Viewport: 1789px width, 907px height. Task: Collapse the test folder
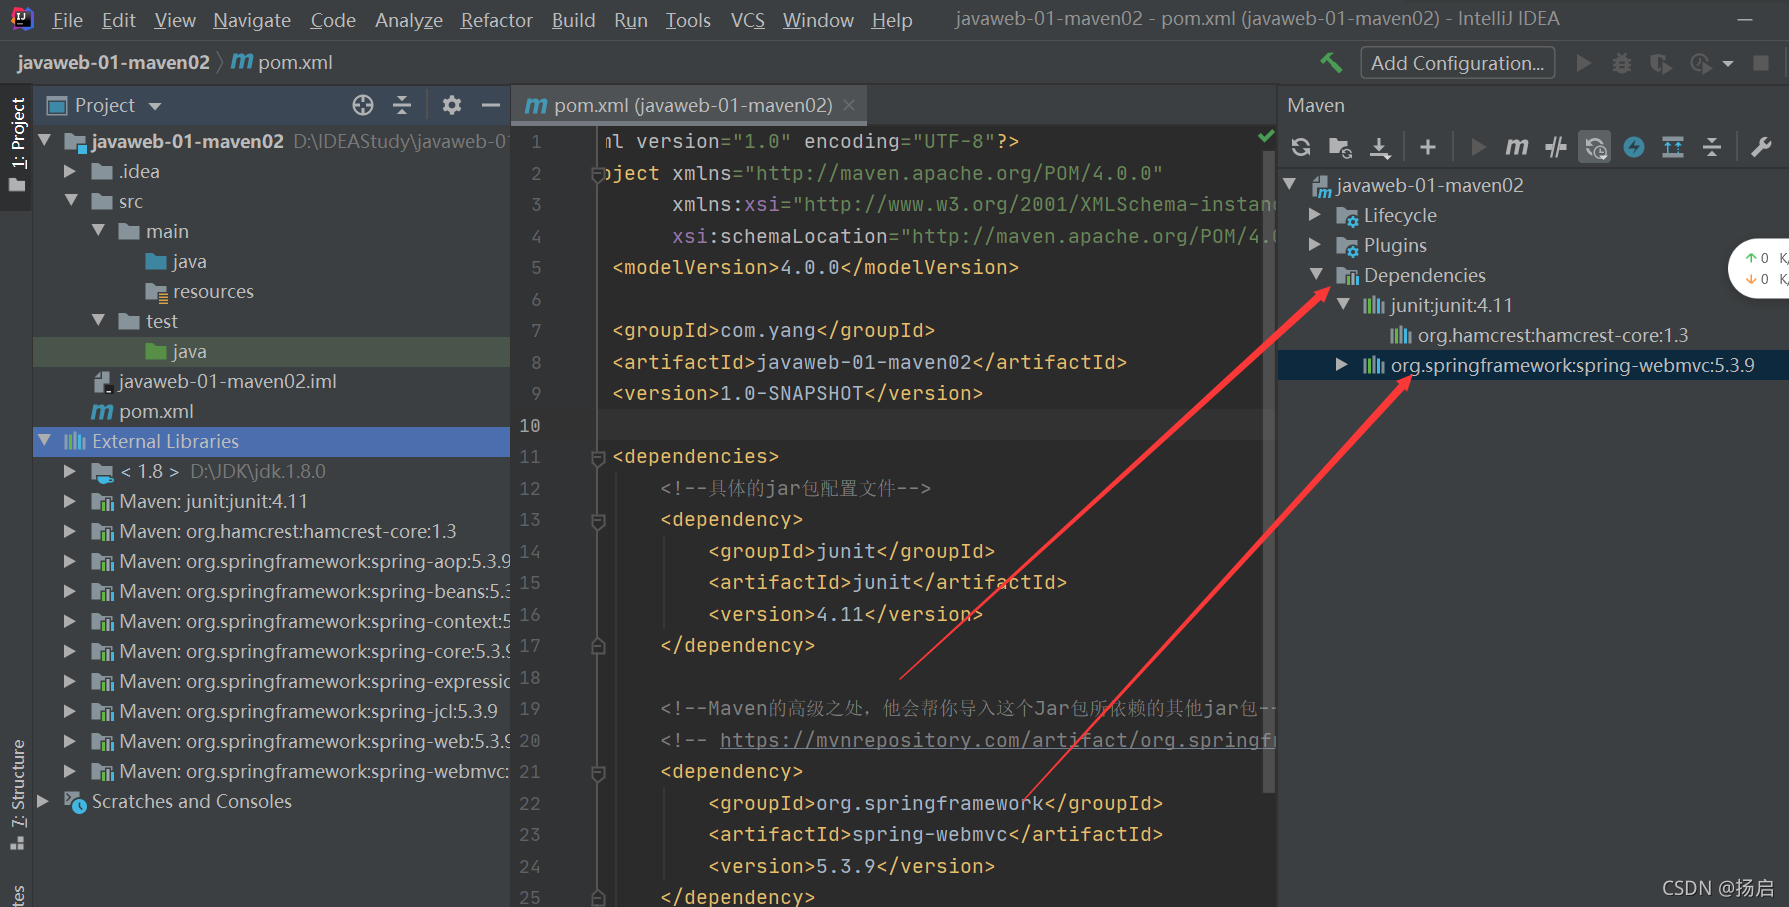(x=98, y=321)
